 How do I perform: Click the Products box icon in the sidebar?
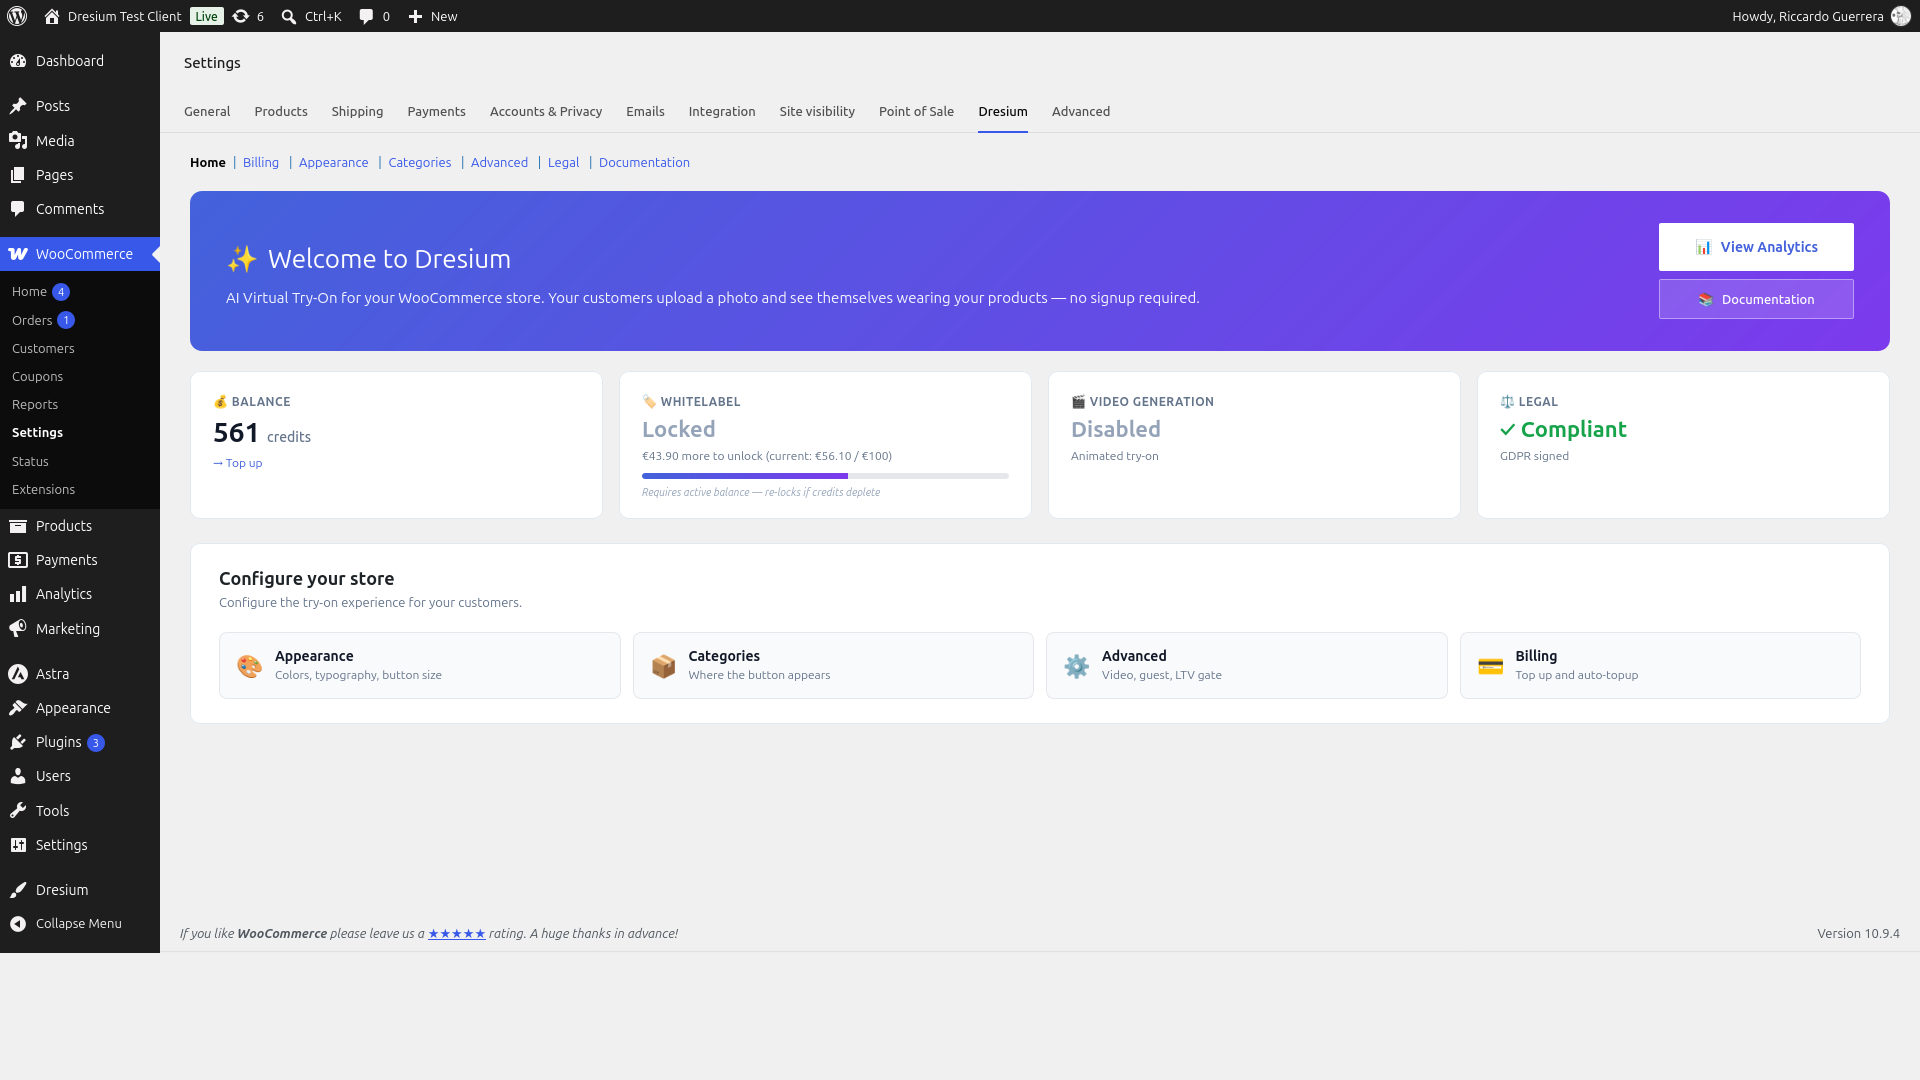18,526
